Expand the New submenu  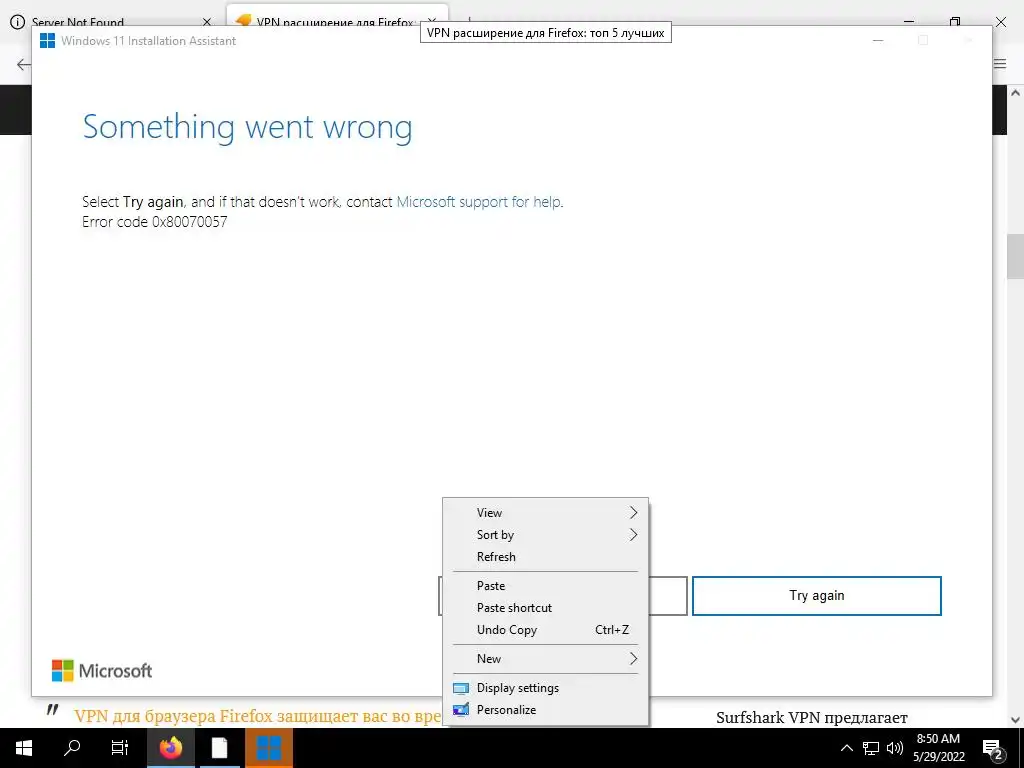coord(545,659)
